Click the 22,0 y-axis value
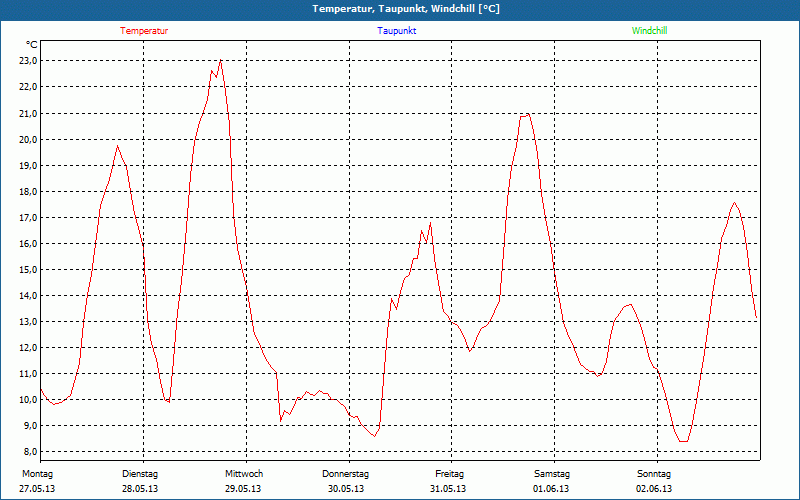Image resolution: width=800 pixels, height=500 pixels. [x=28, y=87]
